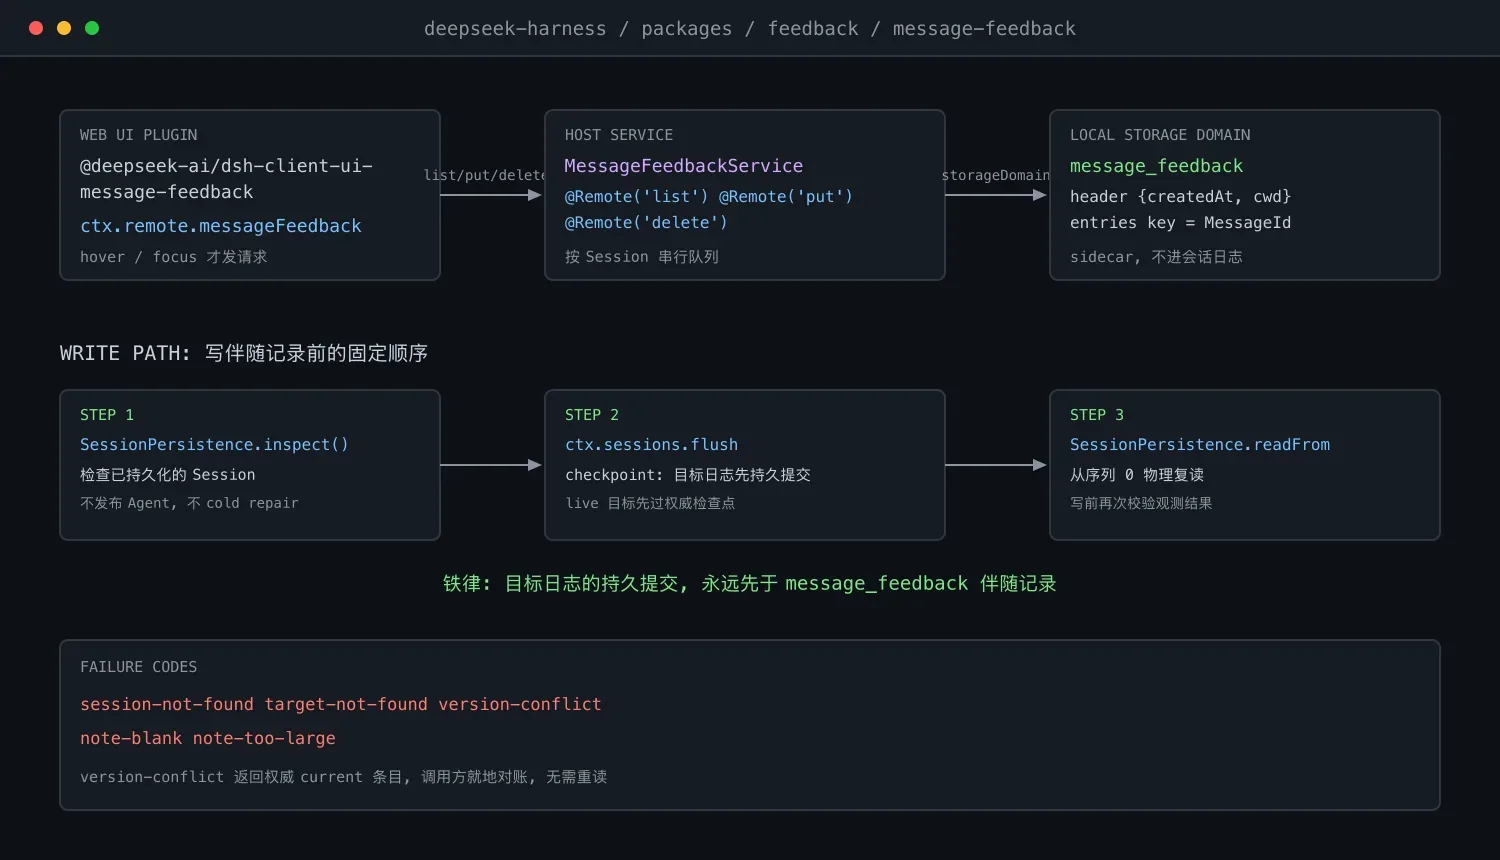Click ctx.sessions.flush text
The width and height of the screenshot is (1500, 860).
(652, 445)
